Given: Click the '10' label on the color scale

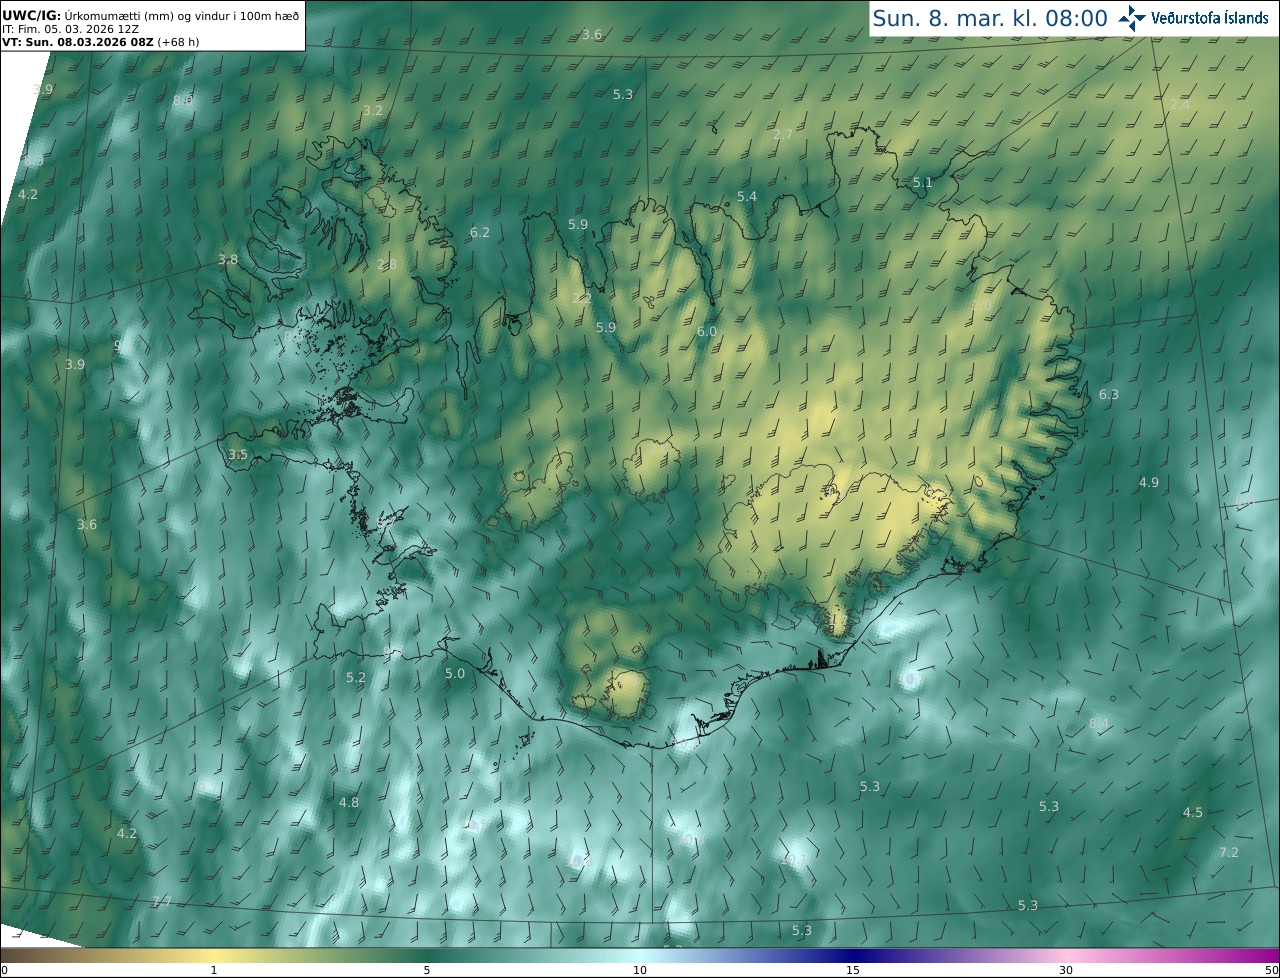Looking at the screenshot, I should pos(640,970).
